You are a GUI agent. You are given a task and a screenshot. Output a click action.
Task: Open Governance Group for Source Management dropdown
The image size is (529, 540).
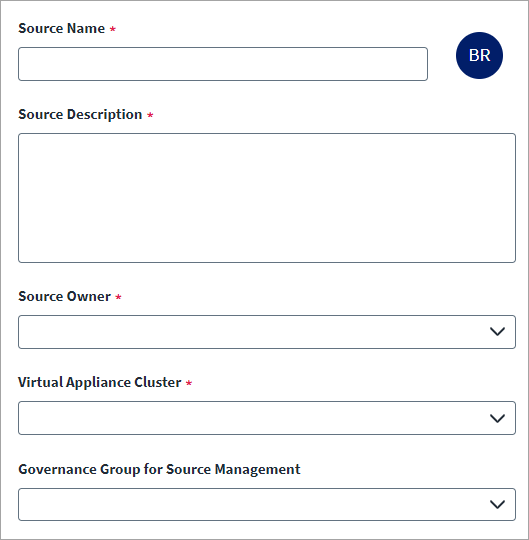tap(267, 505)
